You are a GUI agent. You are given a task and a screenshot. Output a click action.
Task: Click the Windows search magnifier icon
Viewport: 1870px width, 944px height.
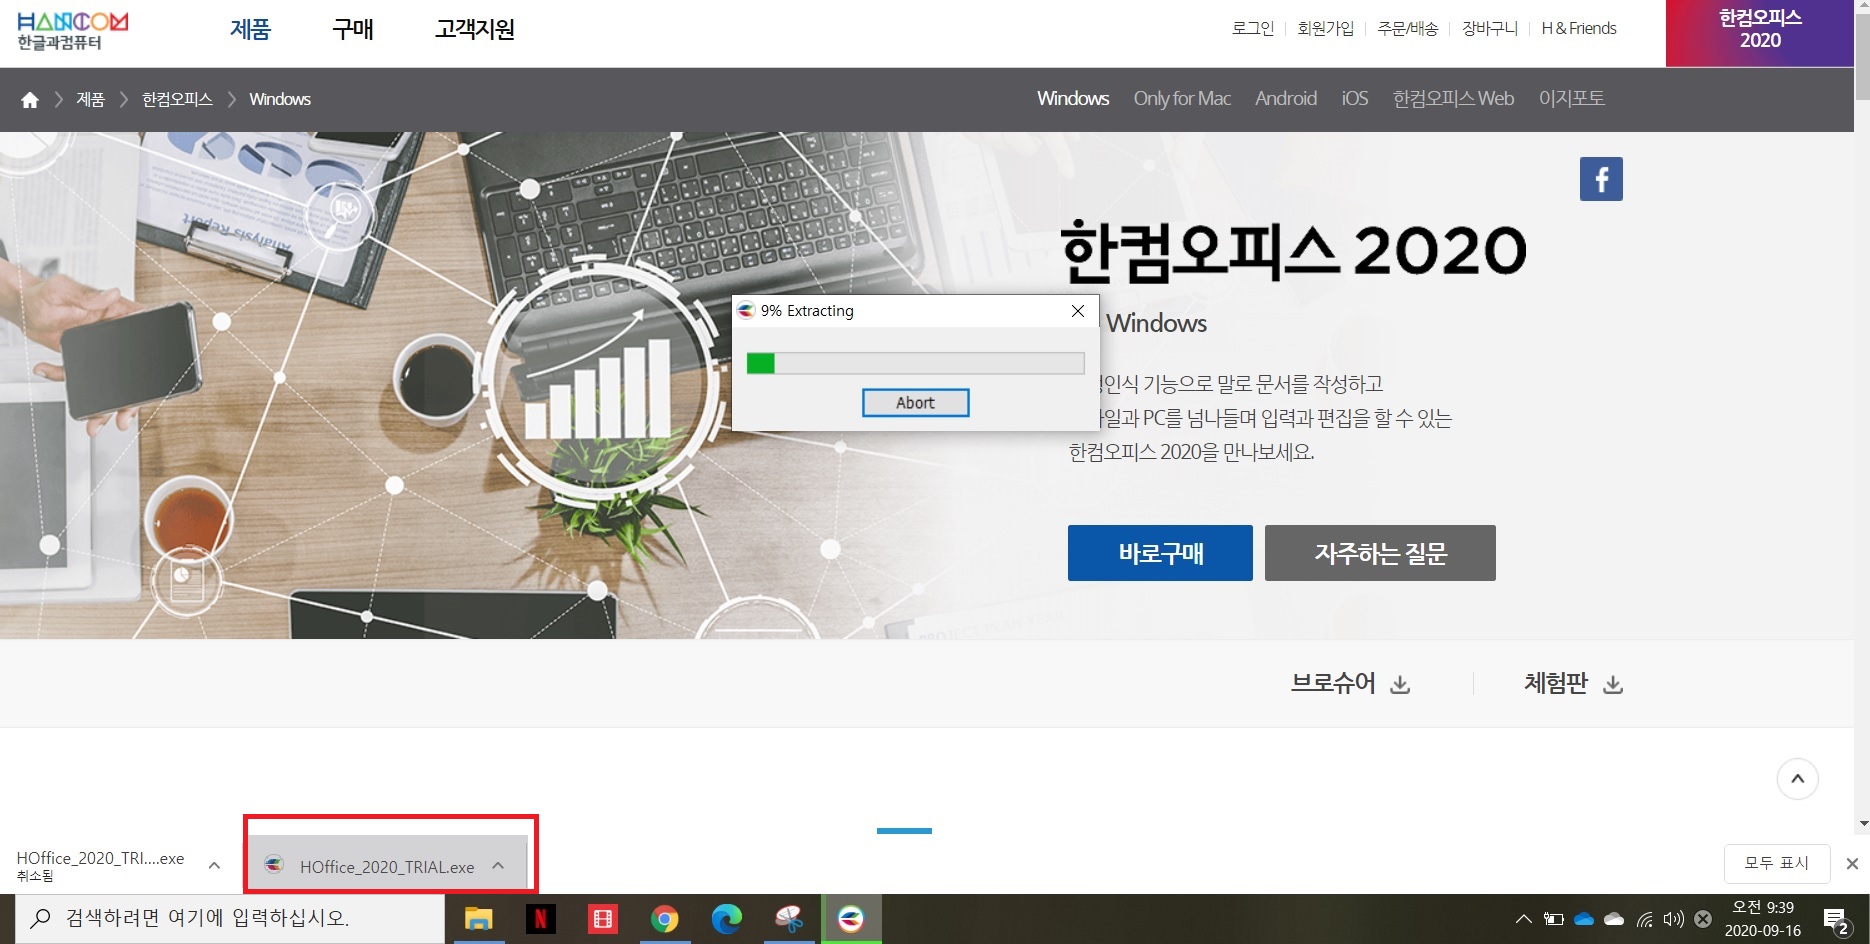tap(41, 918)
